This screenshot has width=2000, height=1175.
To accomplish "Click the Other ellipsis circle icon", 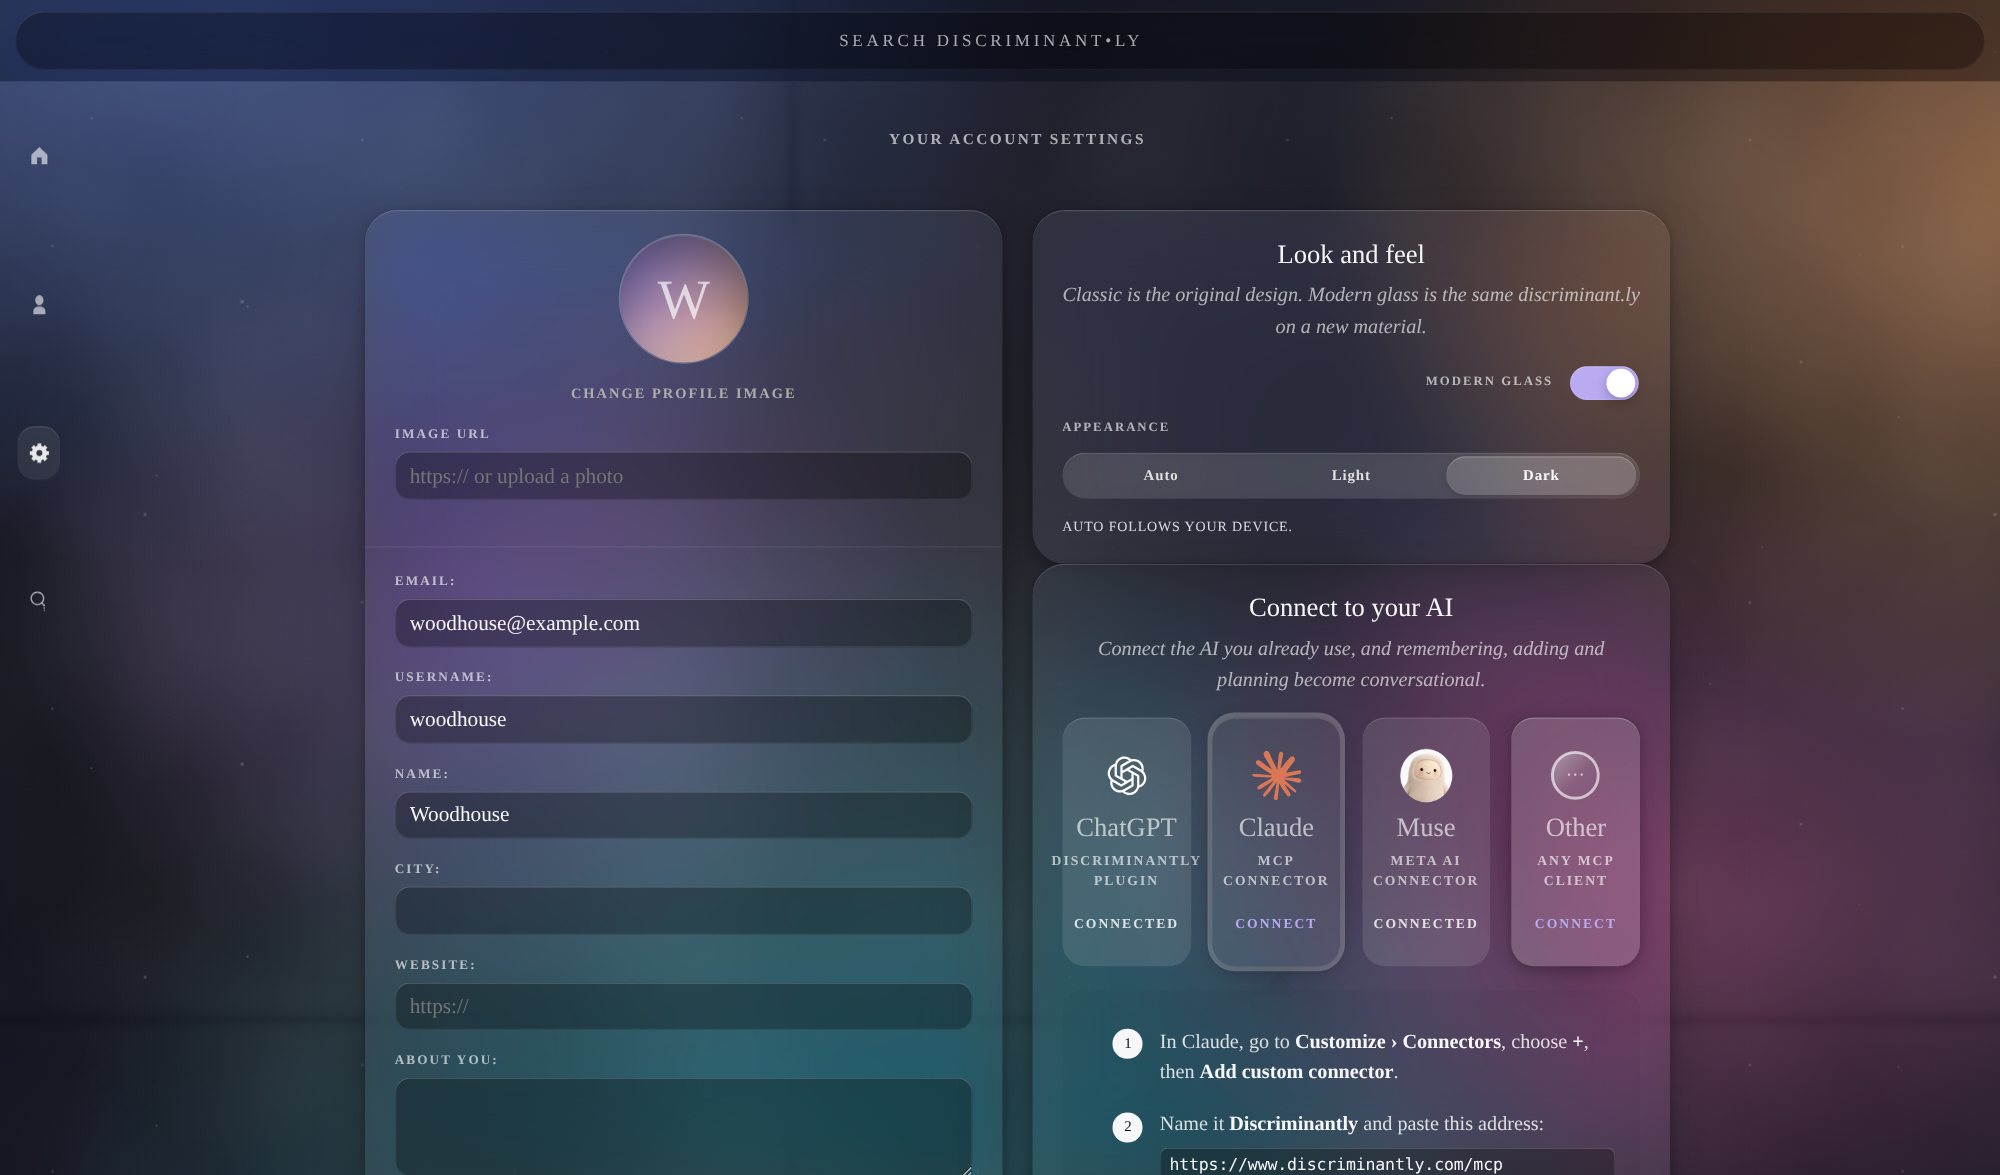I will pos(1575,775).
